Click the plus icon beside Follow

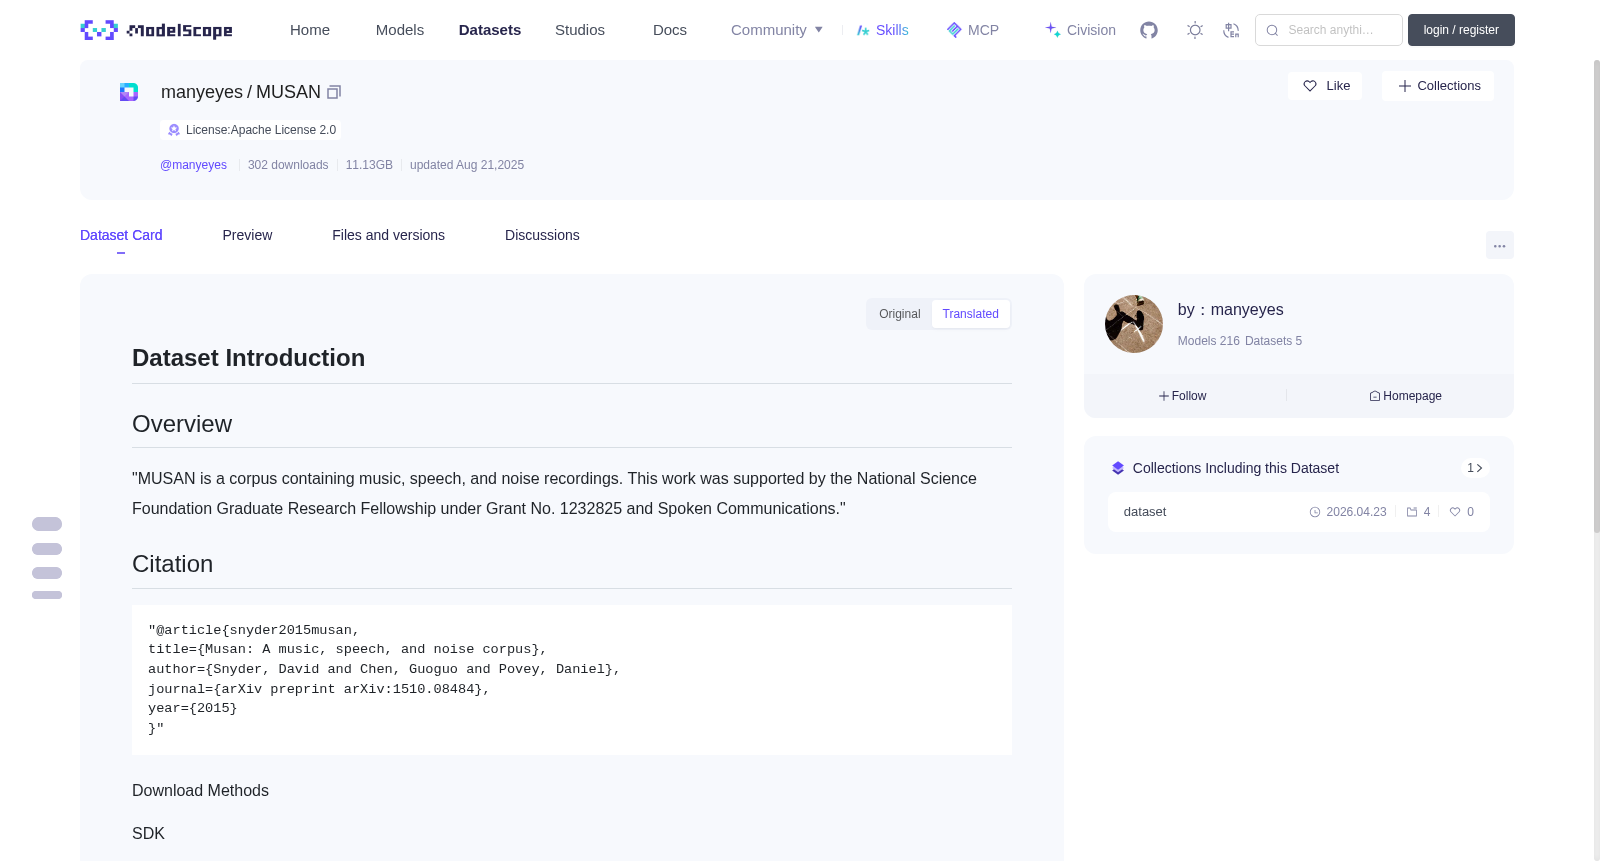pyautogui.click(x=1164, y=396)
